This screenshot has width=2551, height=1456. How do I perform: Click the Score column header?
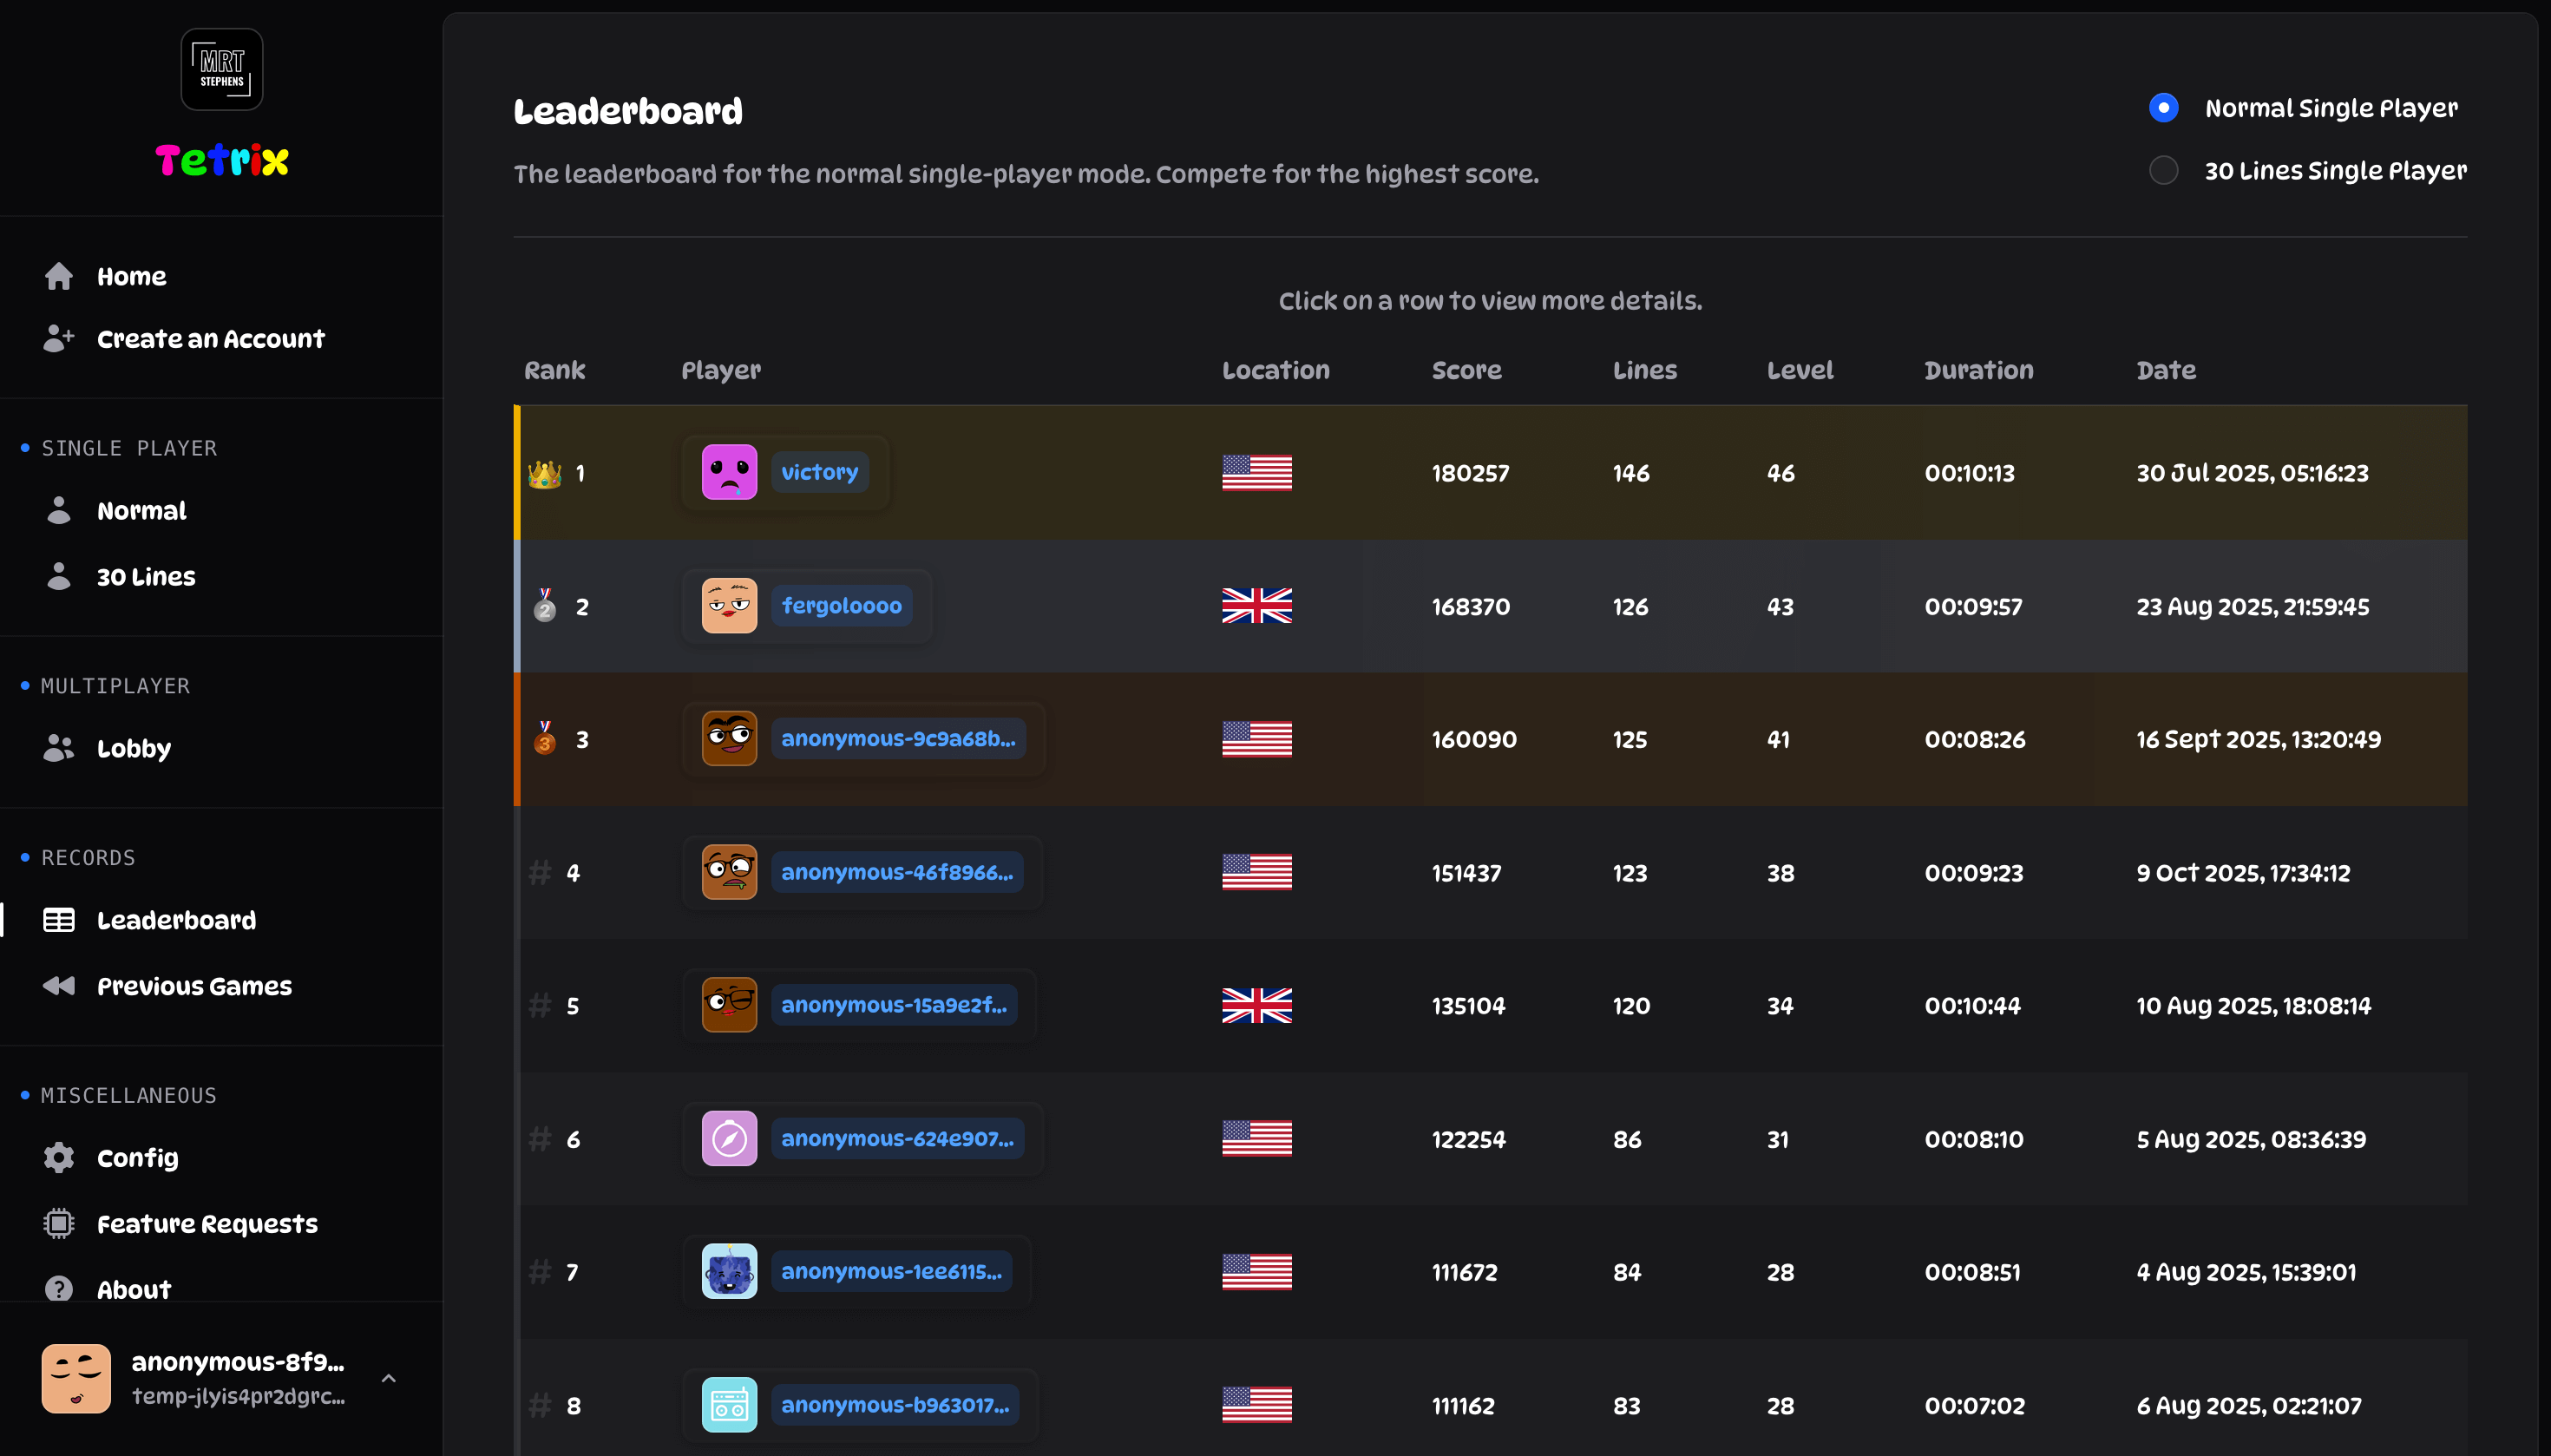click(x=1466, y=370)
